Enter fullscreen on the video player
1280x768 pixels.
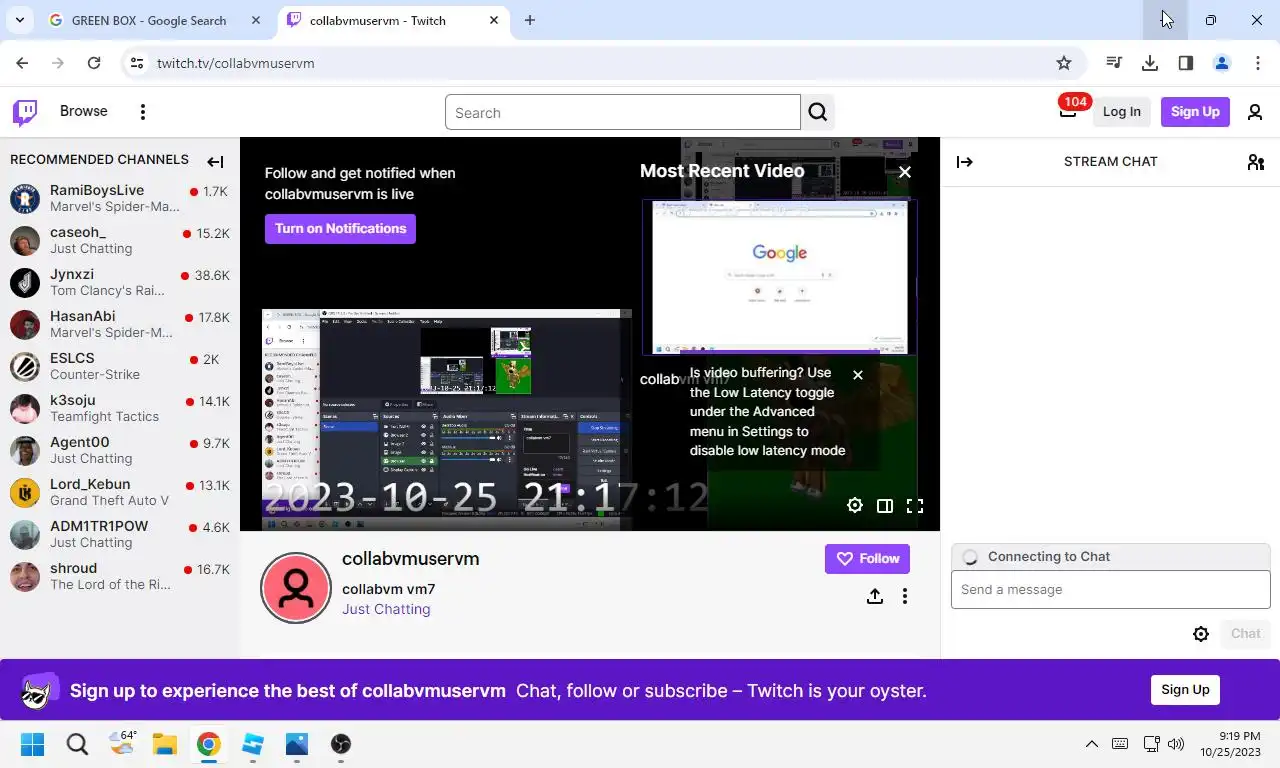(x=915, y=506)
